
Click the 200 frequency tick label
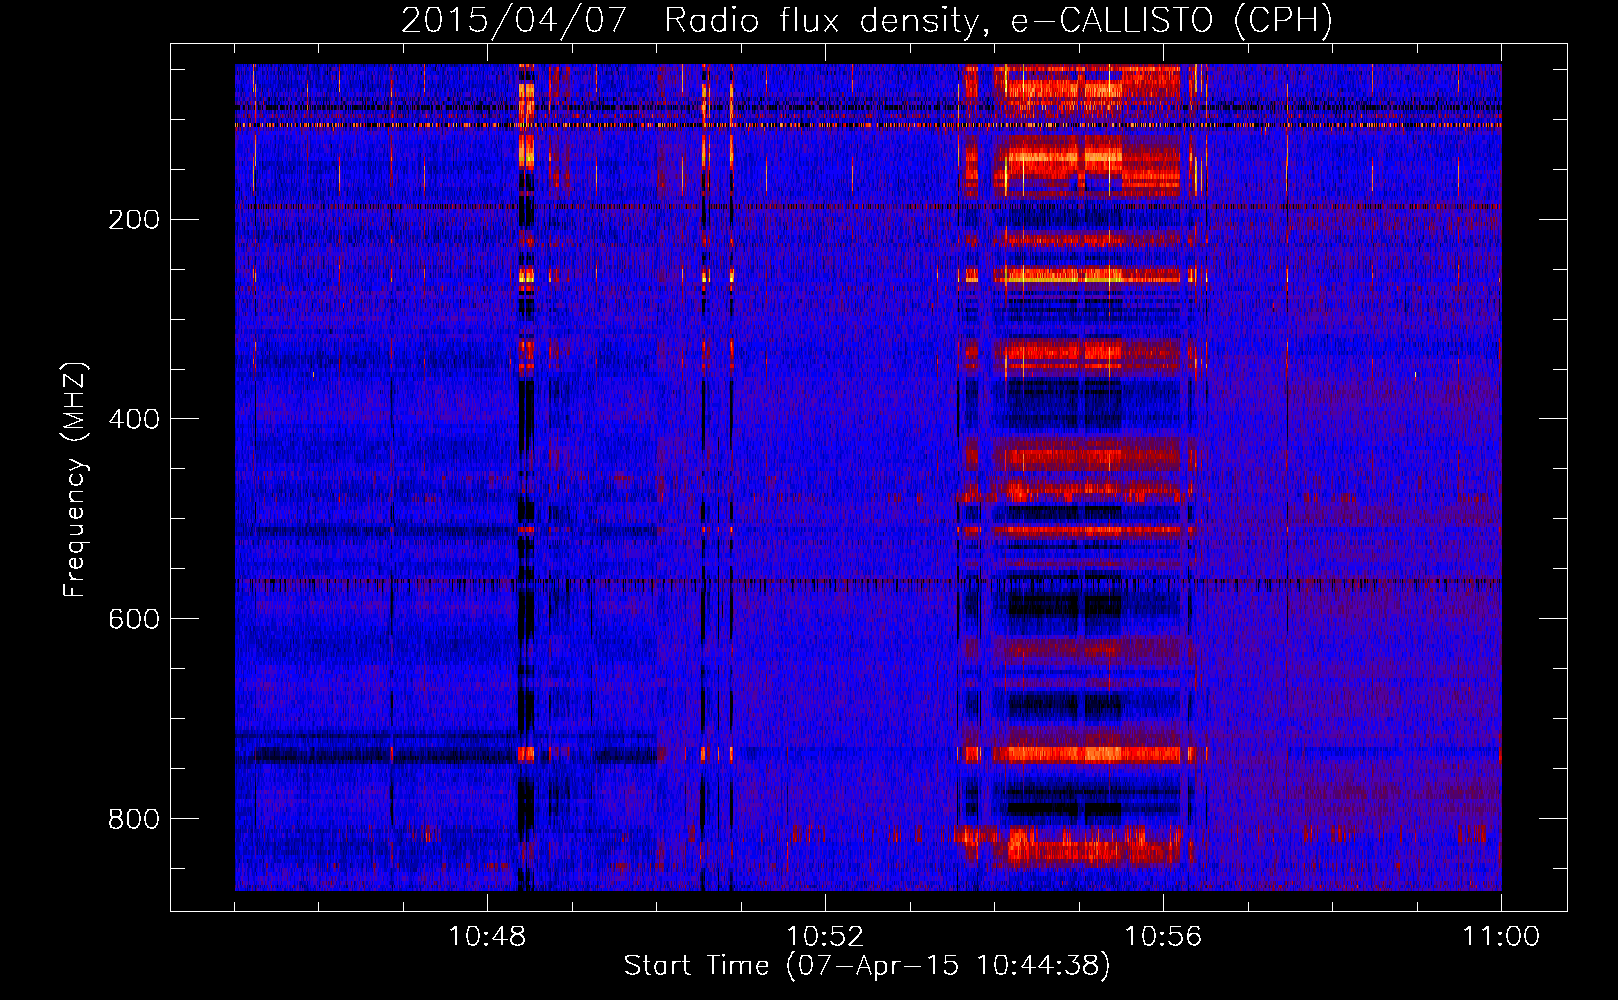tap(134, 220)
